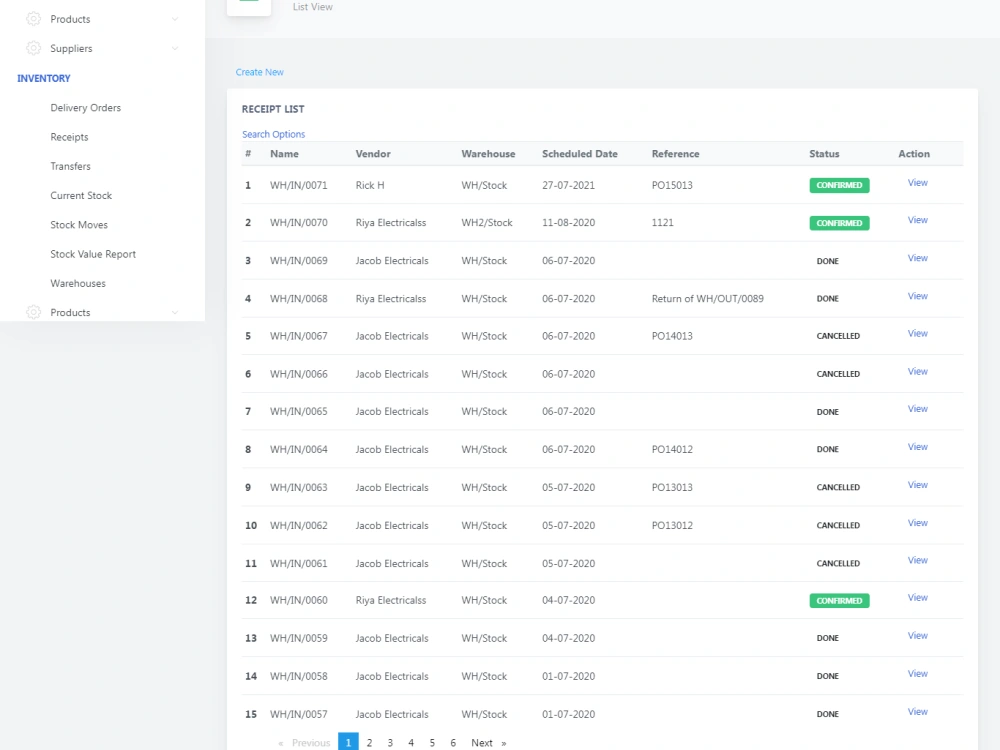Go to pagination page 6
The height and width of the screenshot is (750, 1000).
[x=453, y=743]
